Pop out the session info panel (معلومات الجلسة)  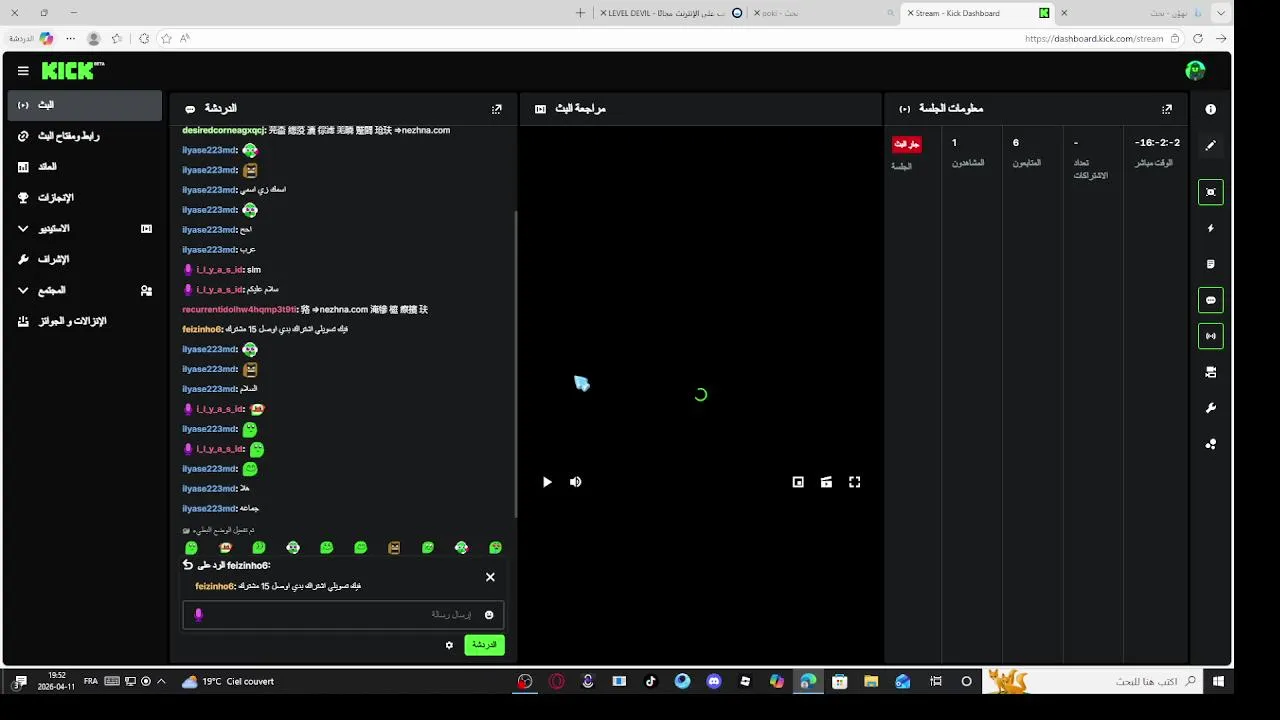click(x=1167, y=109)
